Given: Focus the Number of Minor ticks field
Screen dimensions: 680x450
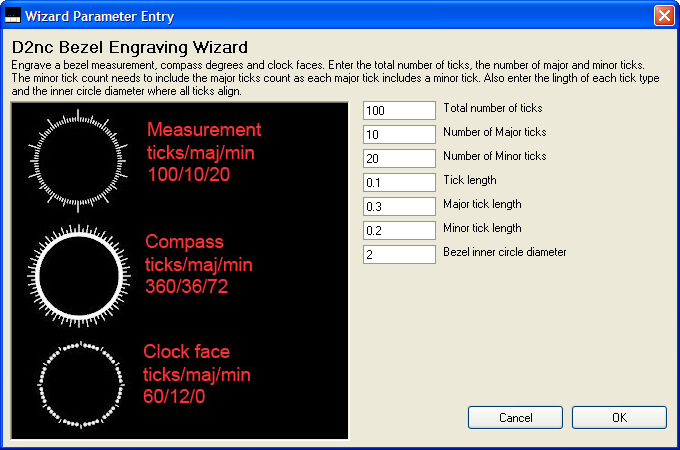Looking at the screenshot, I should [399, 159].
